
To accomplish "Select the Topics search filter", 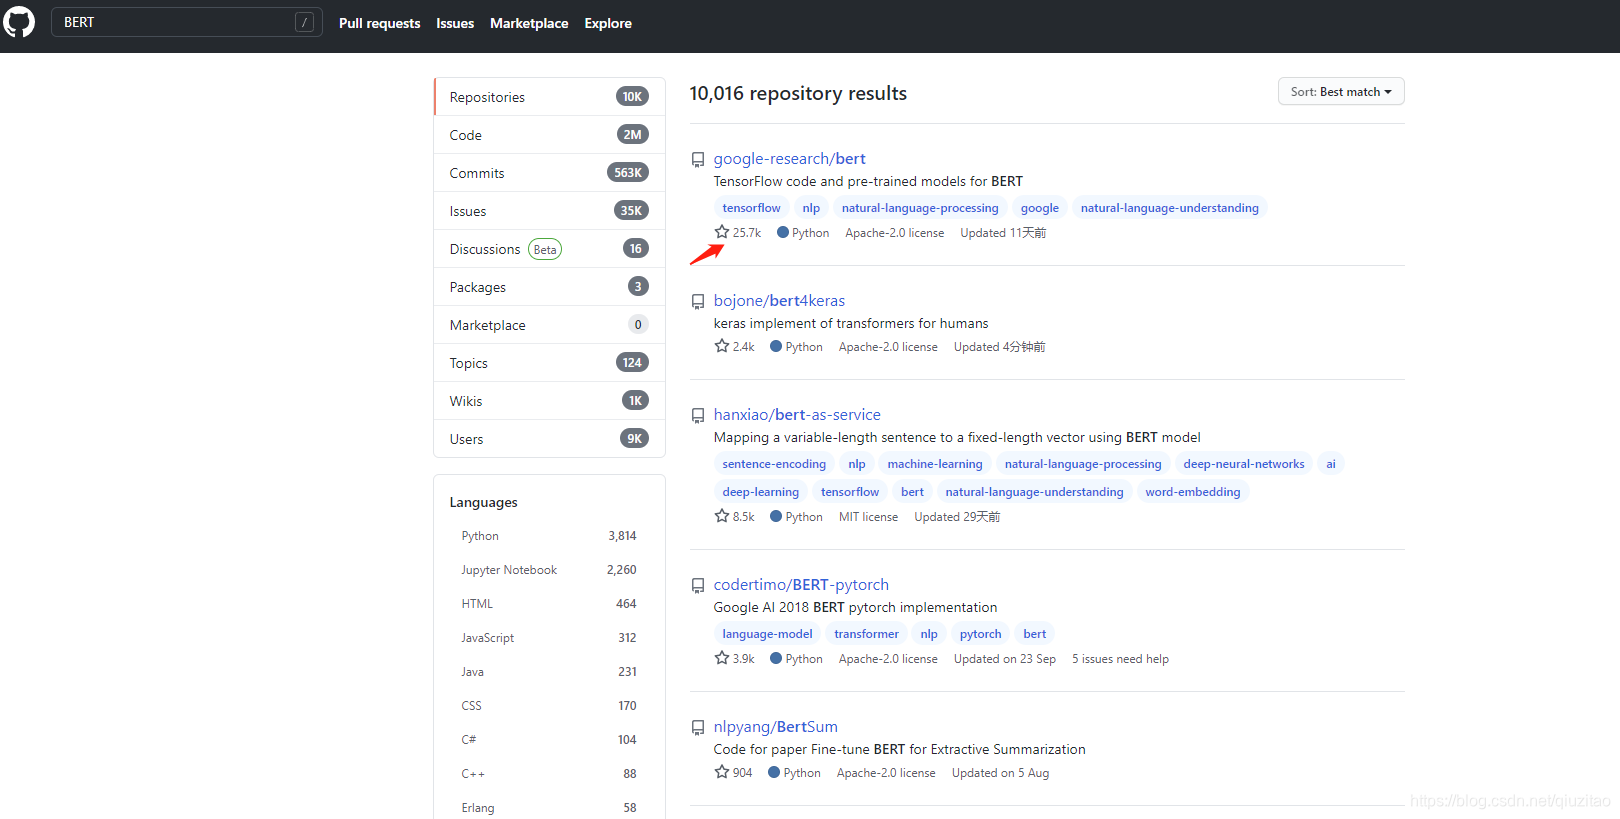I will [549, 363].
